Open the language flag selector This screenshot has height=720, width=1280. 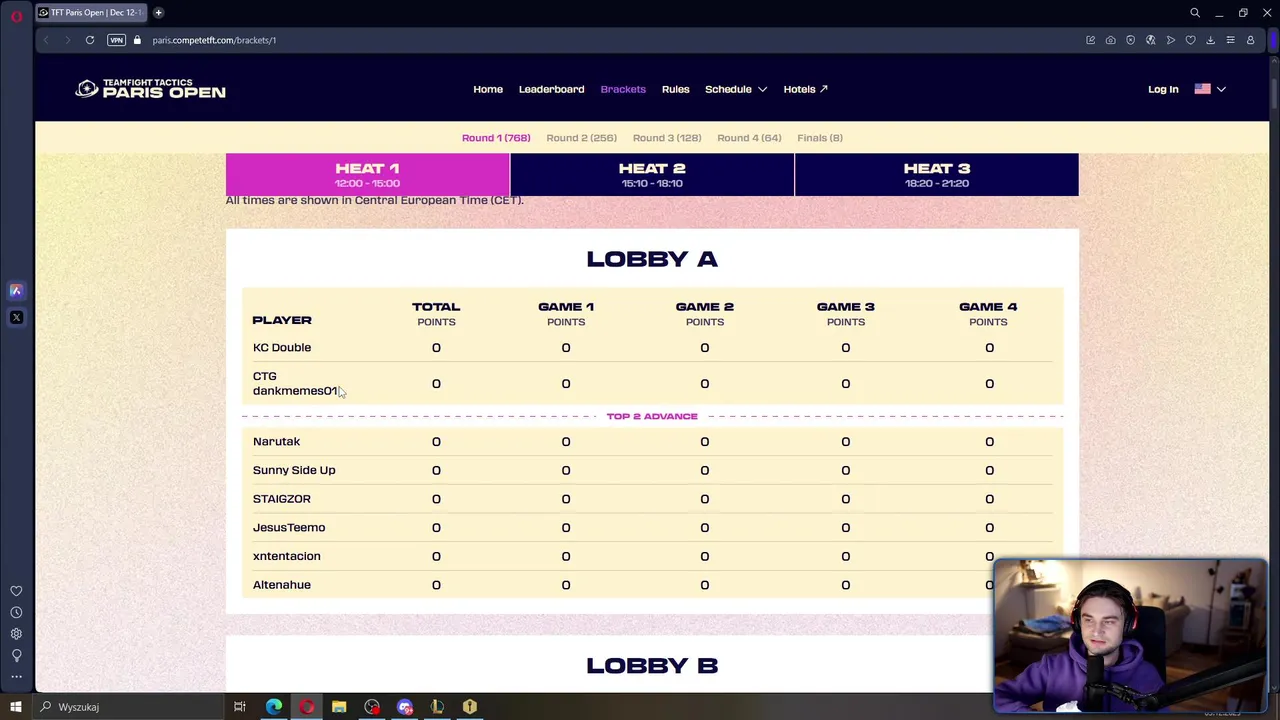click(1210, 89)
